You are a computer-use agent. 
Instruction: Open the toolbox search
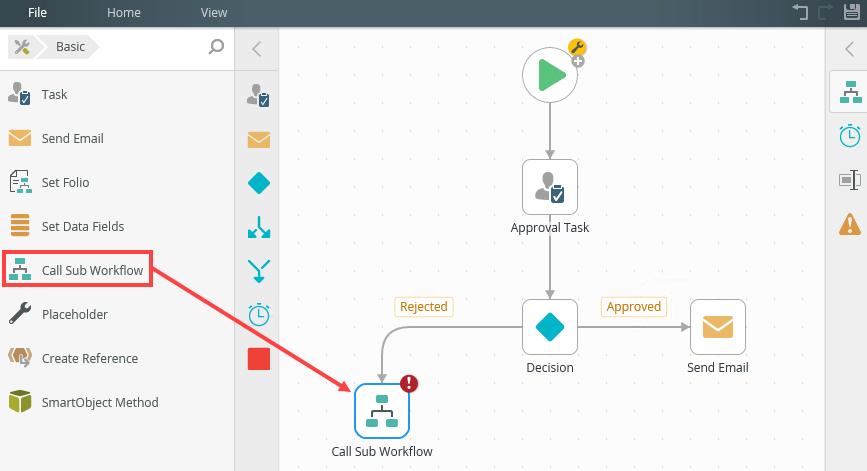pyautogui.click(x=216, y=47)
